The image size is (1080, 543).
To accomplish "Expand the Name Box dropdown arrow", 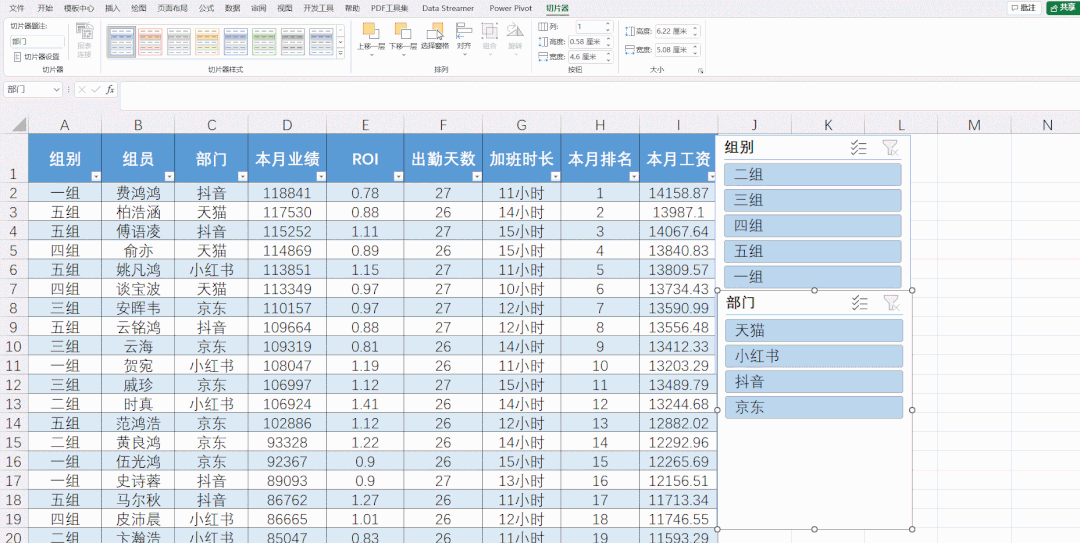I will coord(56,90).
